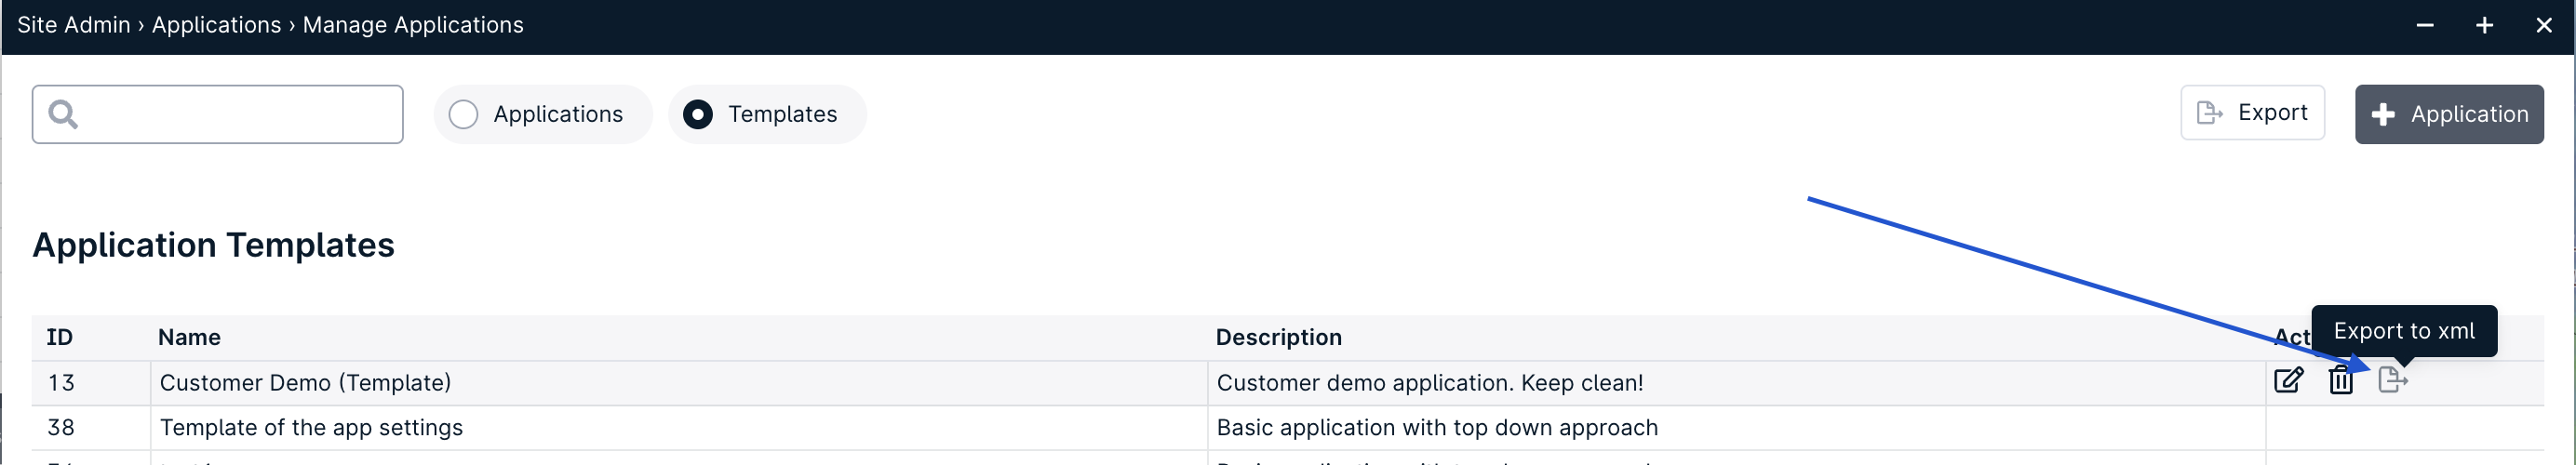The width and height of the screenshot is (2576, 465).
Task: Click the Application Templates heading
Action: point(213,245)
